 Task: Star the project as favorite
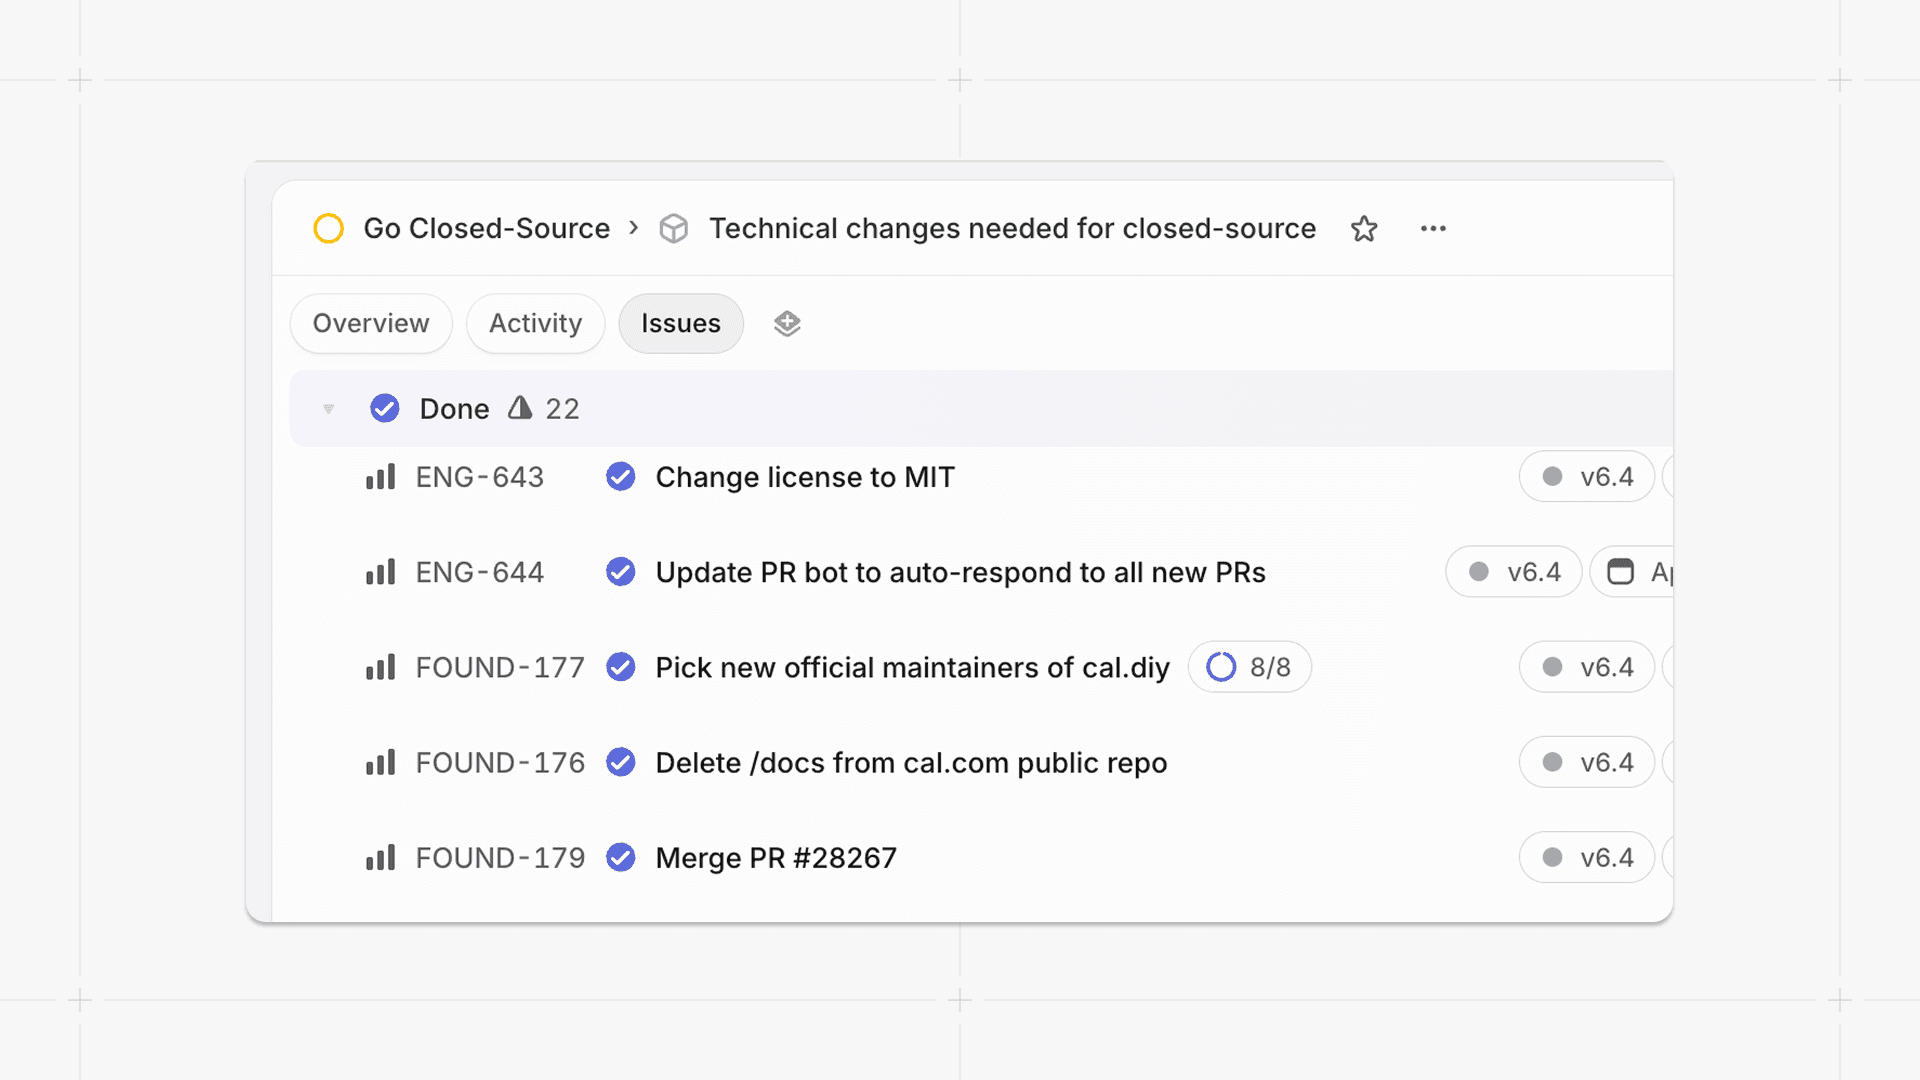(x=1364, y=229)
